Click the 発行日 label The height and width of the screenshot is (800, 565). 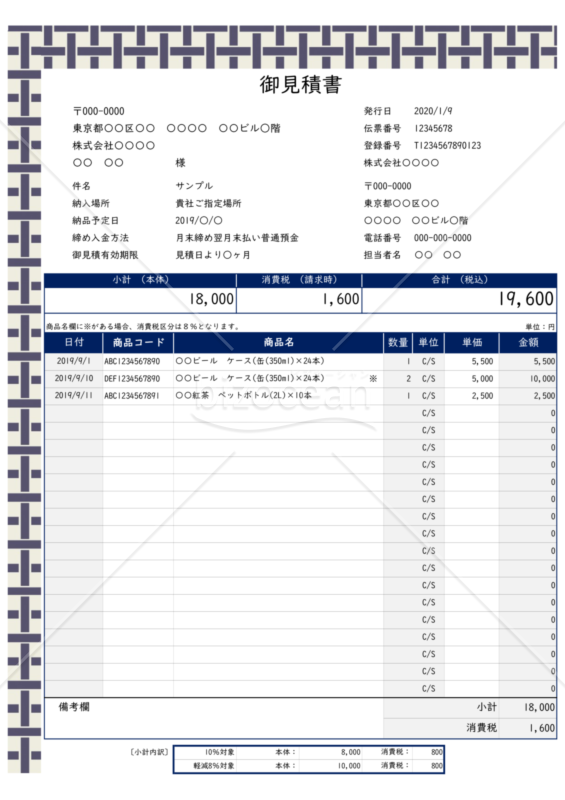(x=377, y=111)
